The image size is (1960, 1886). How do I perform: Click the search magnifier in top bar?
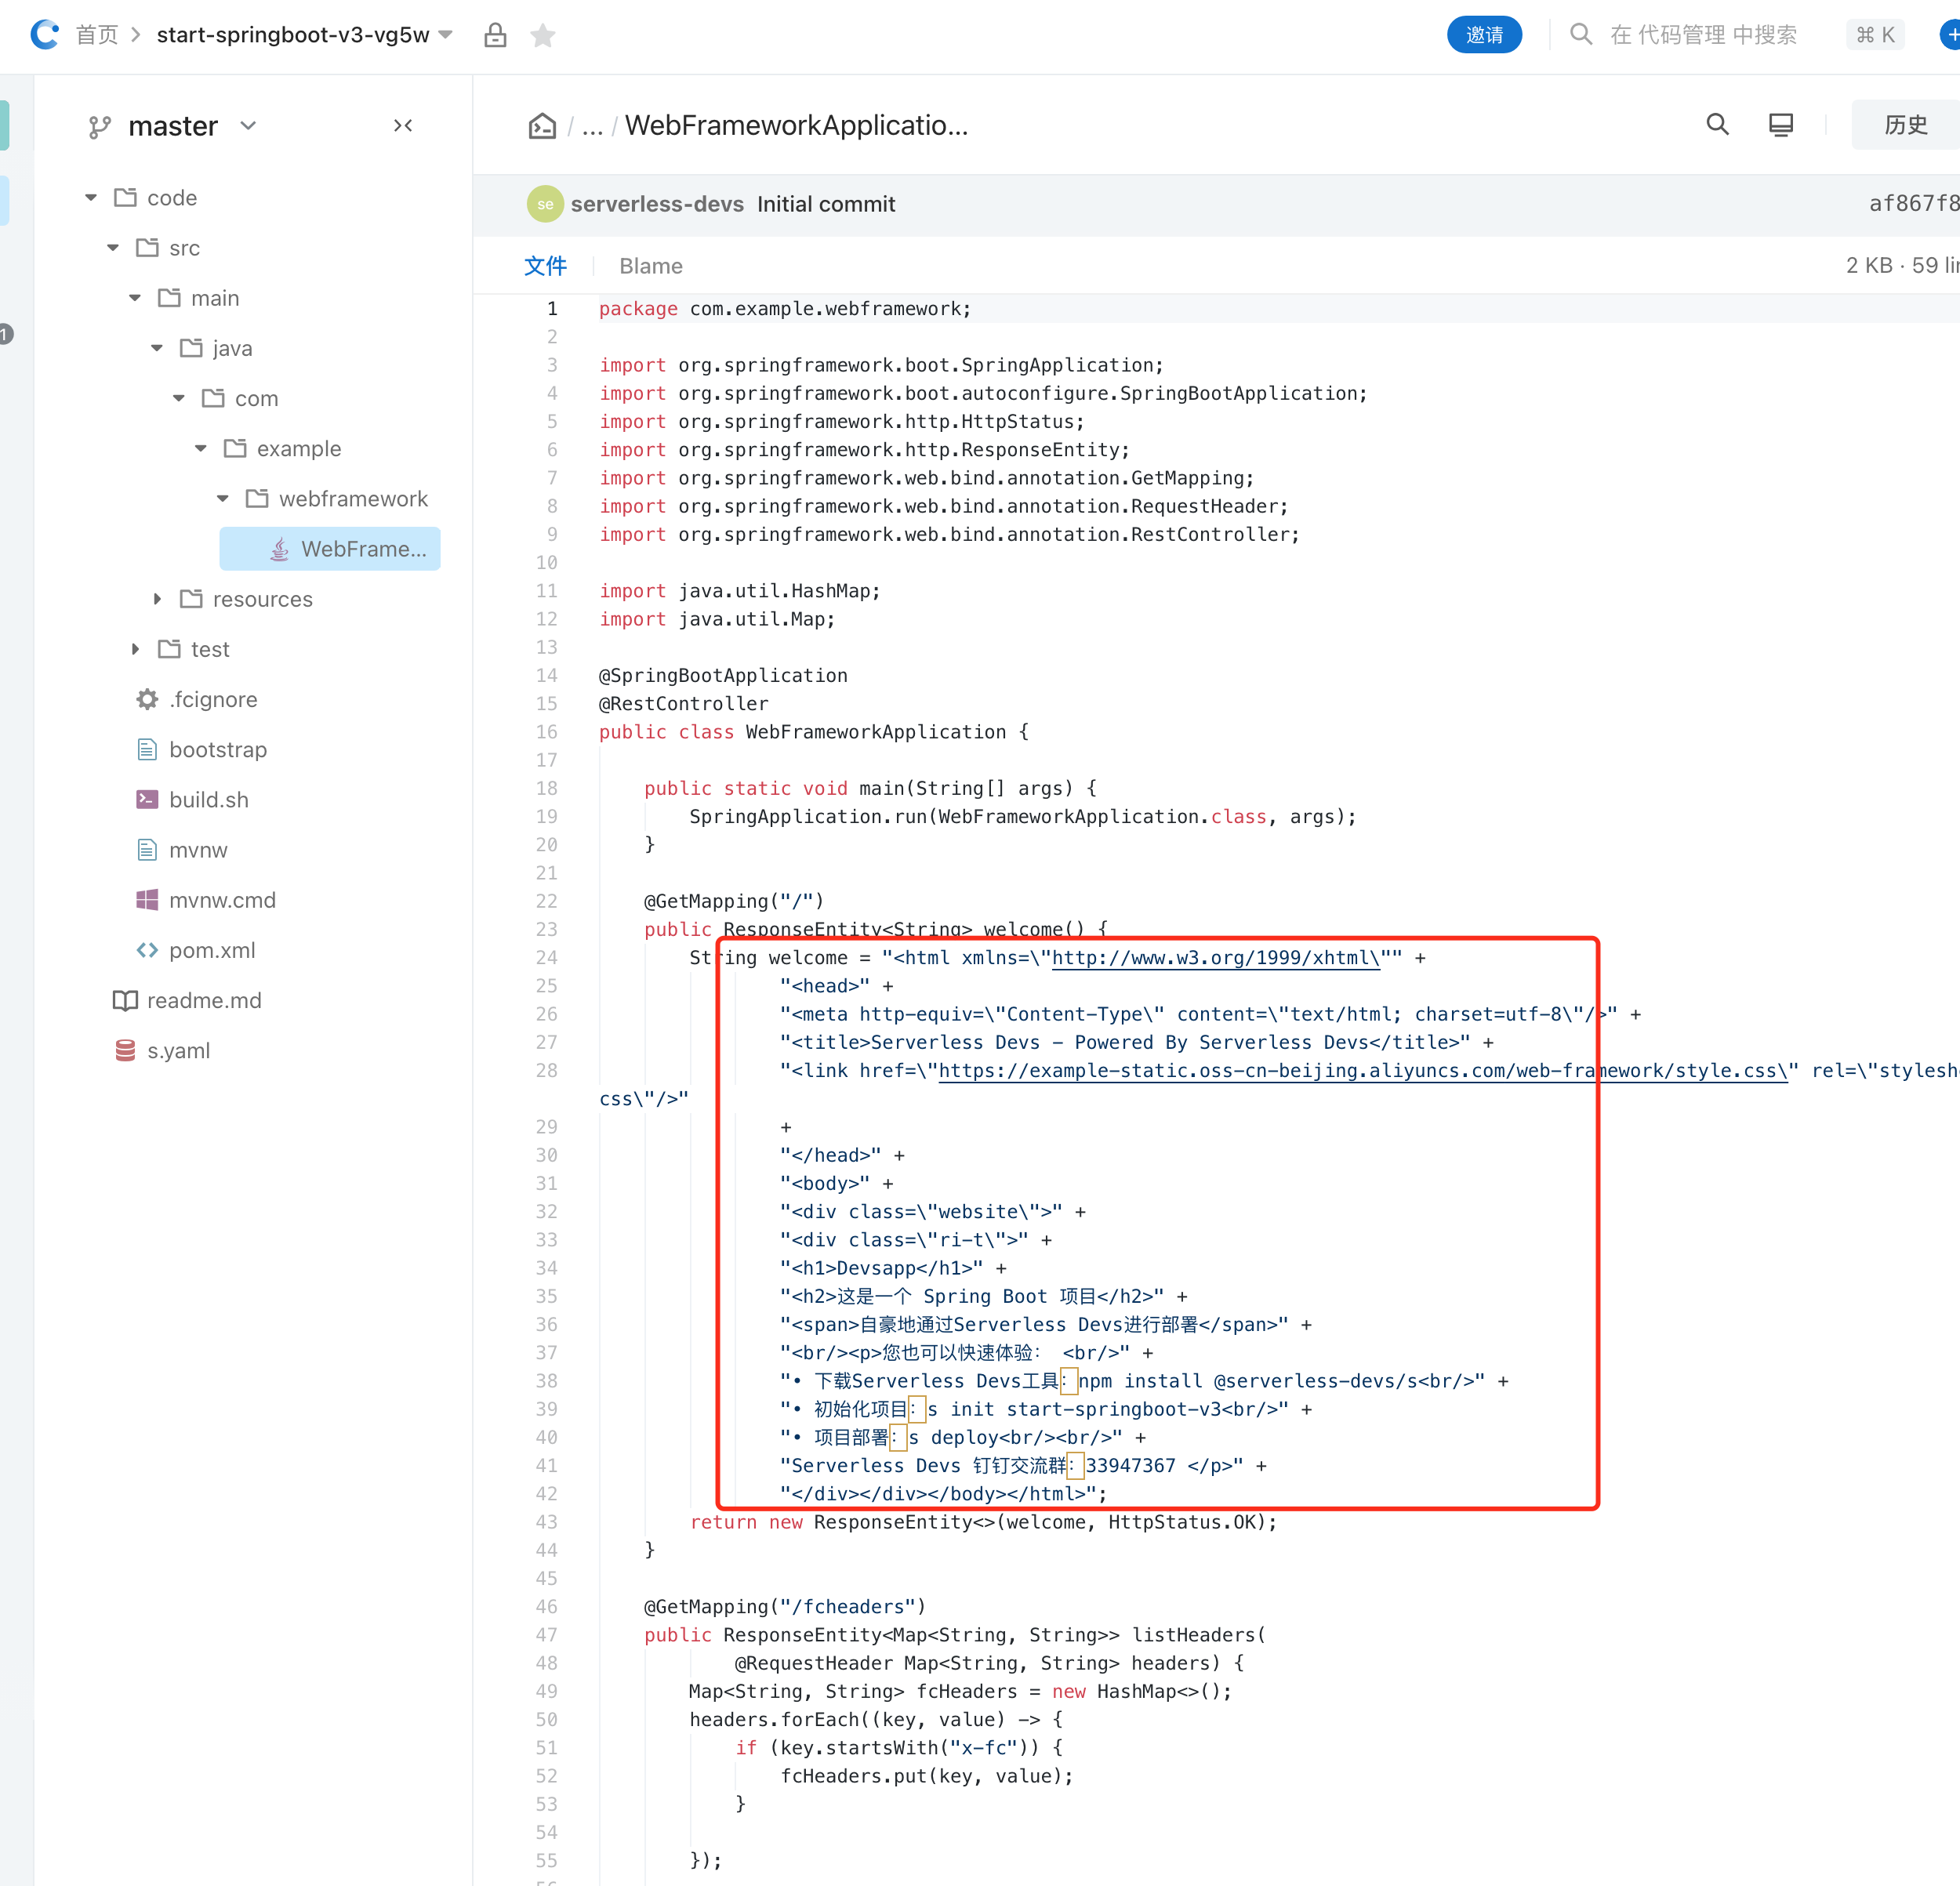[1580, 35]
